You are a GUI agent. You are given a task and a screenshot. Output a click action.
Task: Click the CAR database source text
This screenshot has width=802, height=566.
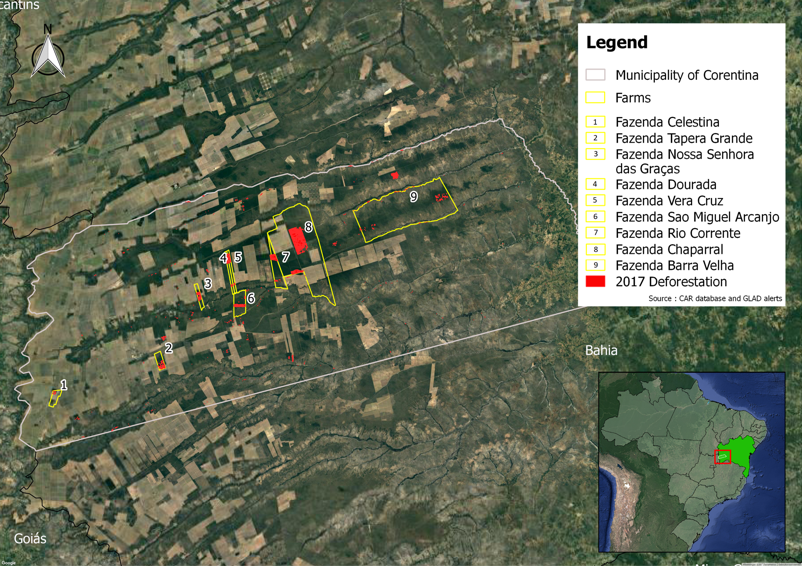[714, 299]
